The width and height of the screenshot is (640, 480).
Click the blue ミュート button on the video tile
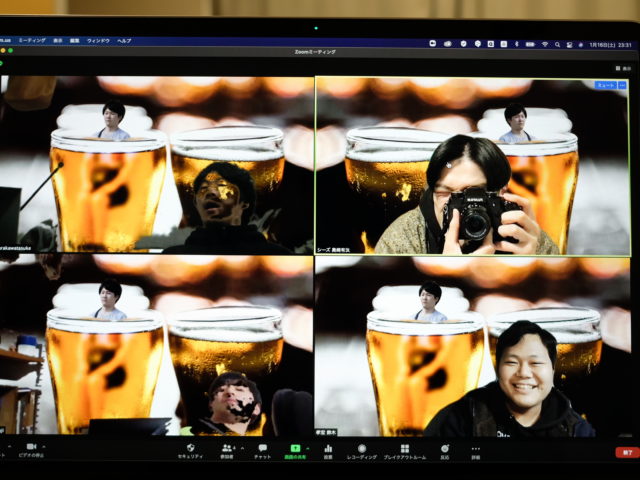coord(605,86)
